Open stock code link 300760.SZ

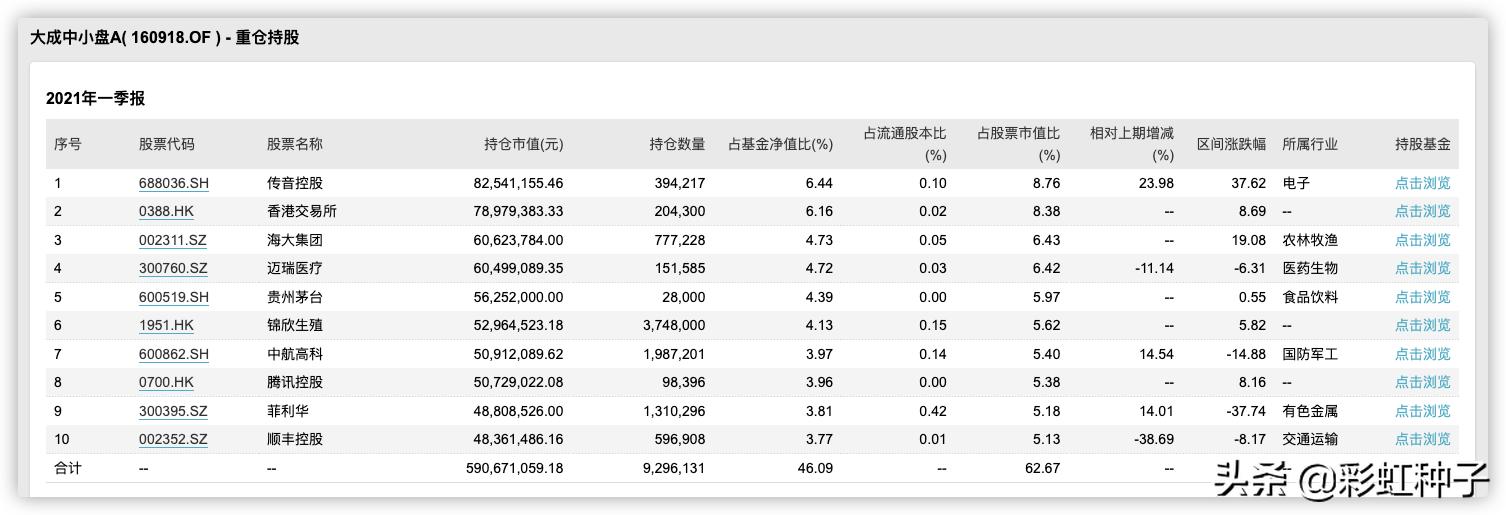point(173,268)
